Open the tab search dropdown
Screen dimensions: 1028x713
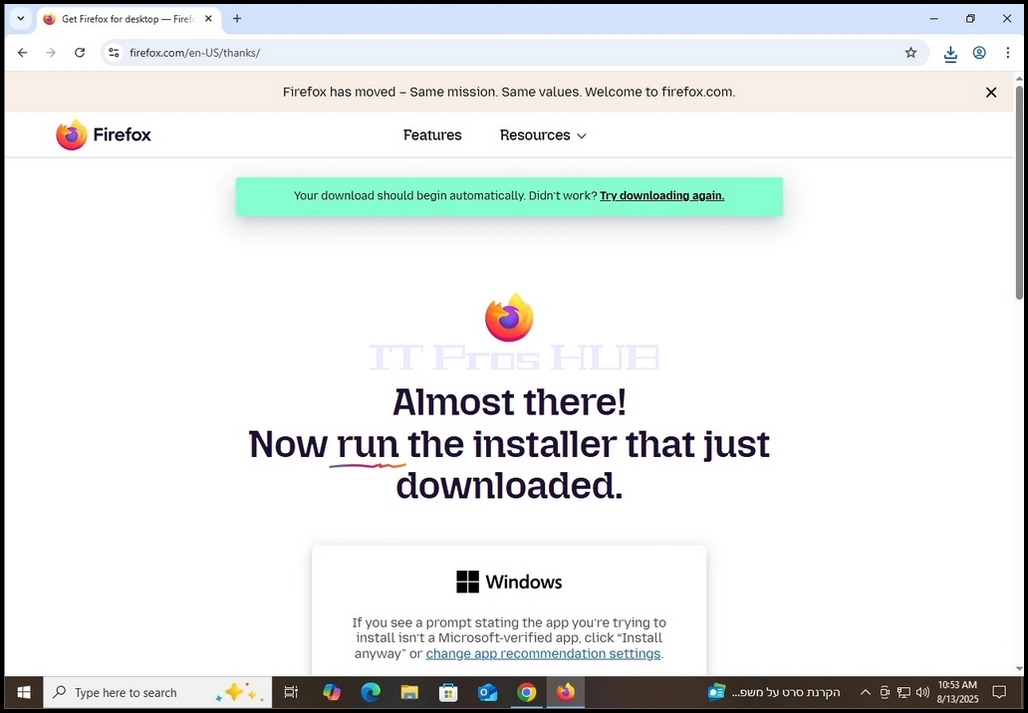pyautogui.click(x=20, y=19)
